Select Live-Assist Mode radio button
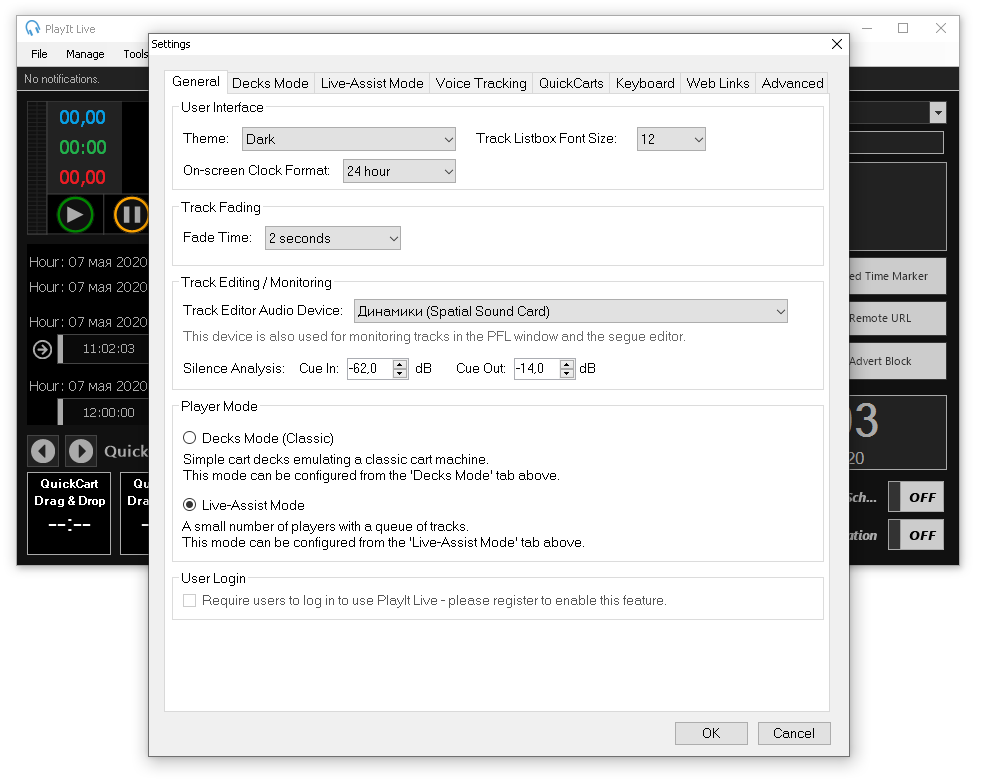This screenshot has height=781, width=983. (x=189, y=505)
